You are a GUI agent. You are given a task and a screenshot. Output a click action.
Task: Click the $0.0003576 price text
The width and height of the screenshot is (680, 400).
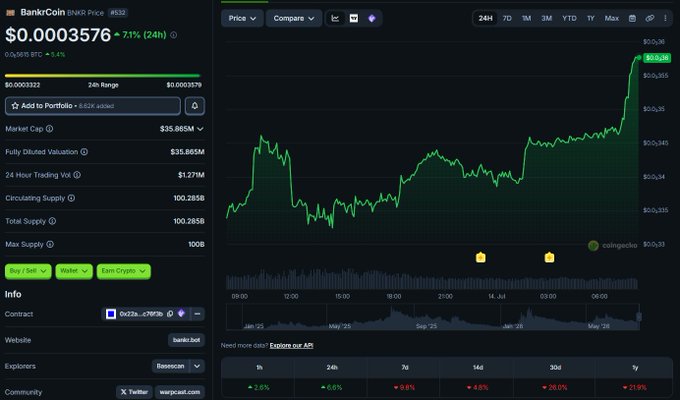[58, 35]
